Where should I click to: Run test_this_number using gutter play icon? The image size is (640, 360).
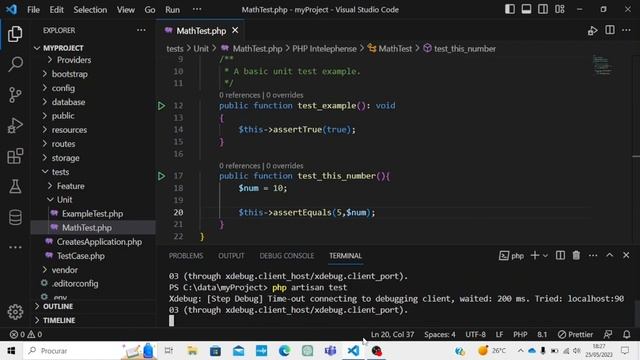161,176
